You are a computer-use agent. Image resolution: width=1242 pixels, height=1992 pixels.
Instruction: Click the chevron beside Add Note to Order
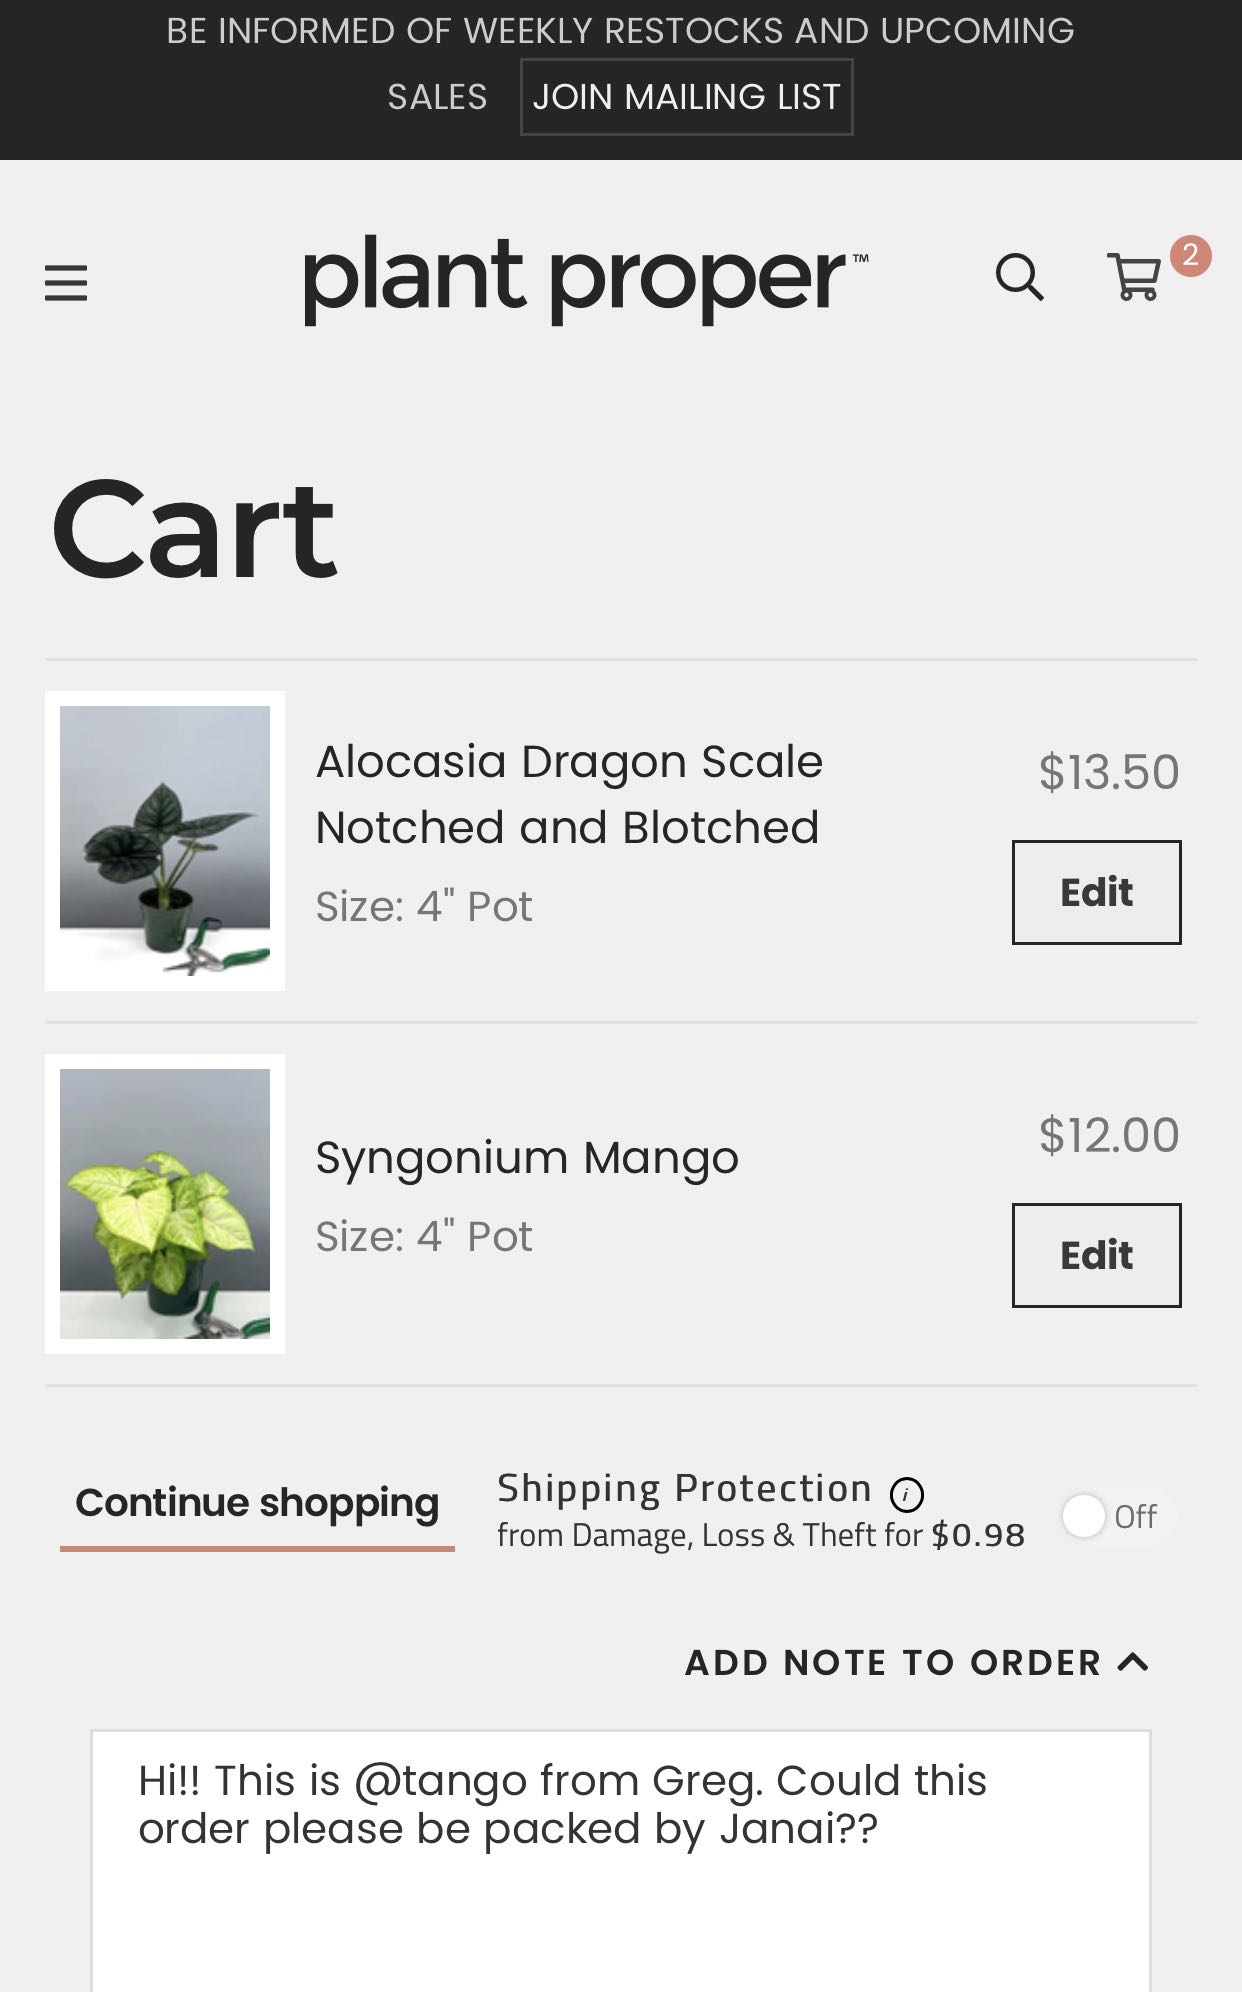(1133, 1662)
